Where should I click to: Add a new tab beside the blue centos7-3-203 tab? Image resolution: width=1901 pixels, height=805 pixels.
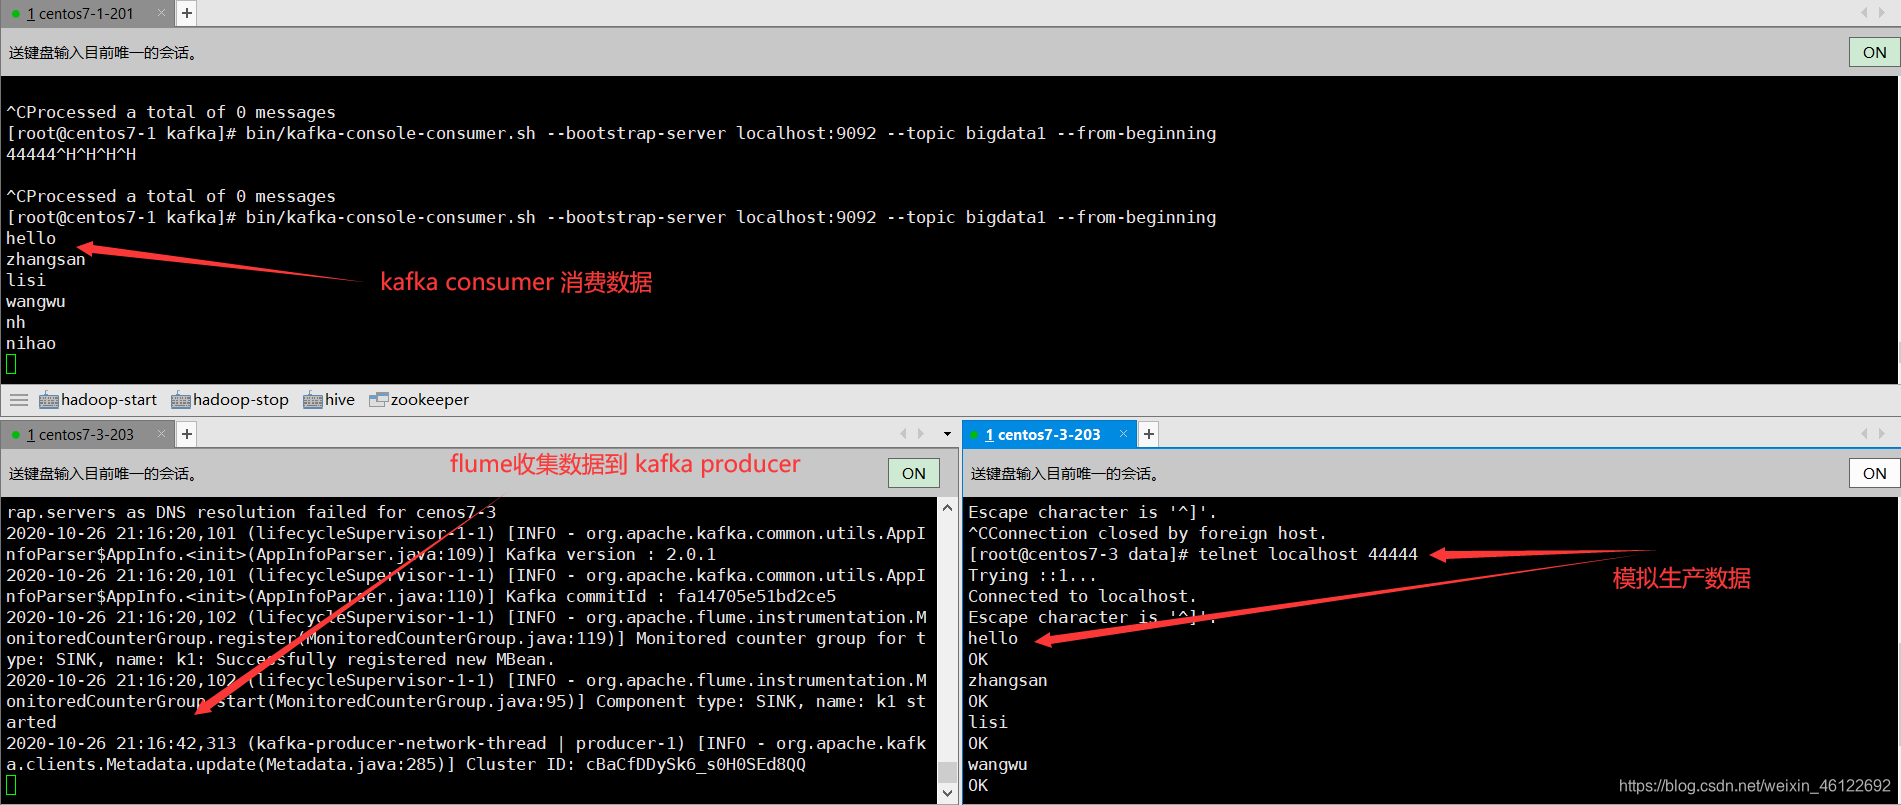pyautogui.click(x=1149, y=435)
